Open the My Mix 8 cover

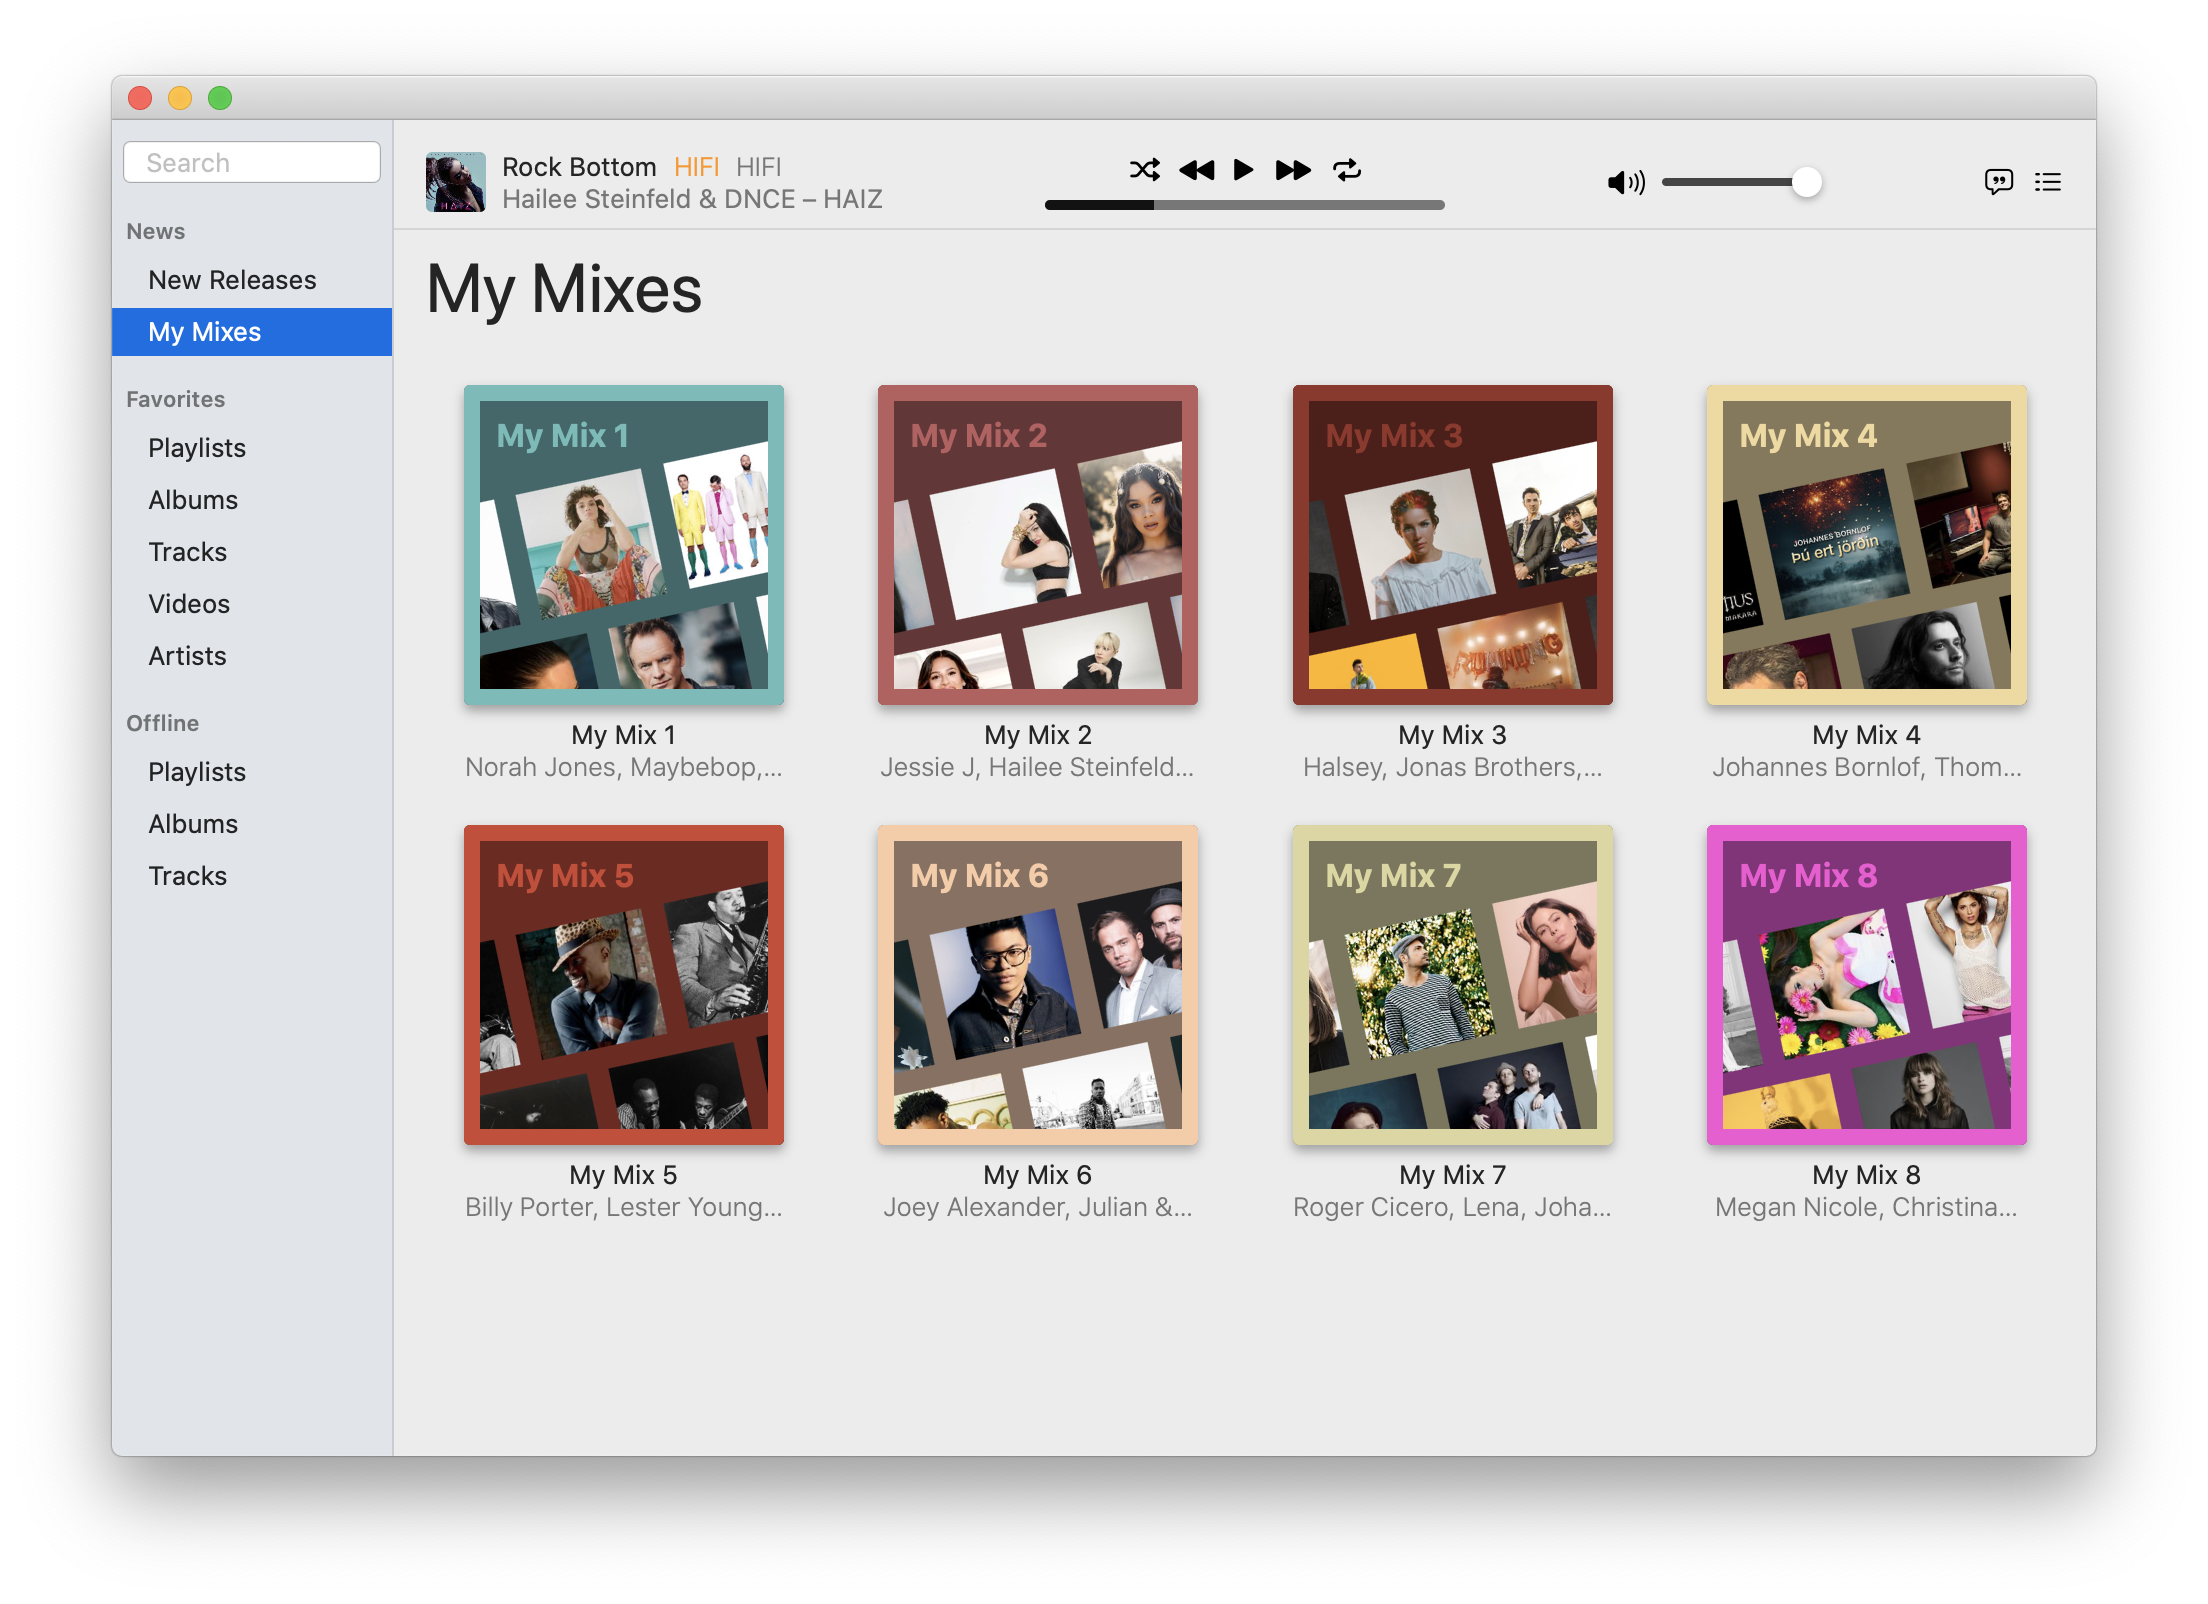pyautogui.click(x=1867, y=985)
